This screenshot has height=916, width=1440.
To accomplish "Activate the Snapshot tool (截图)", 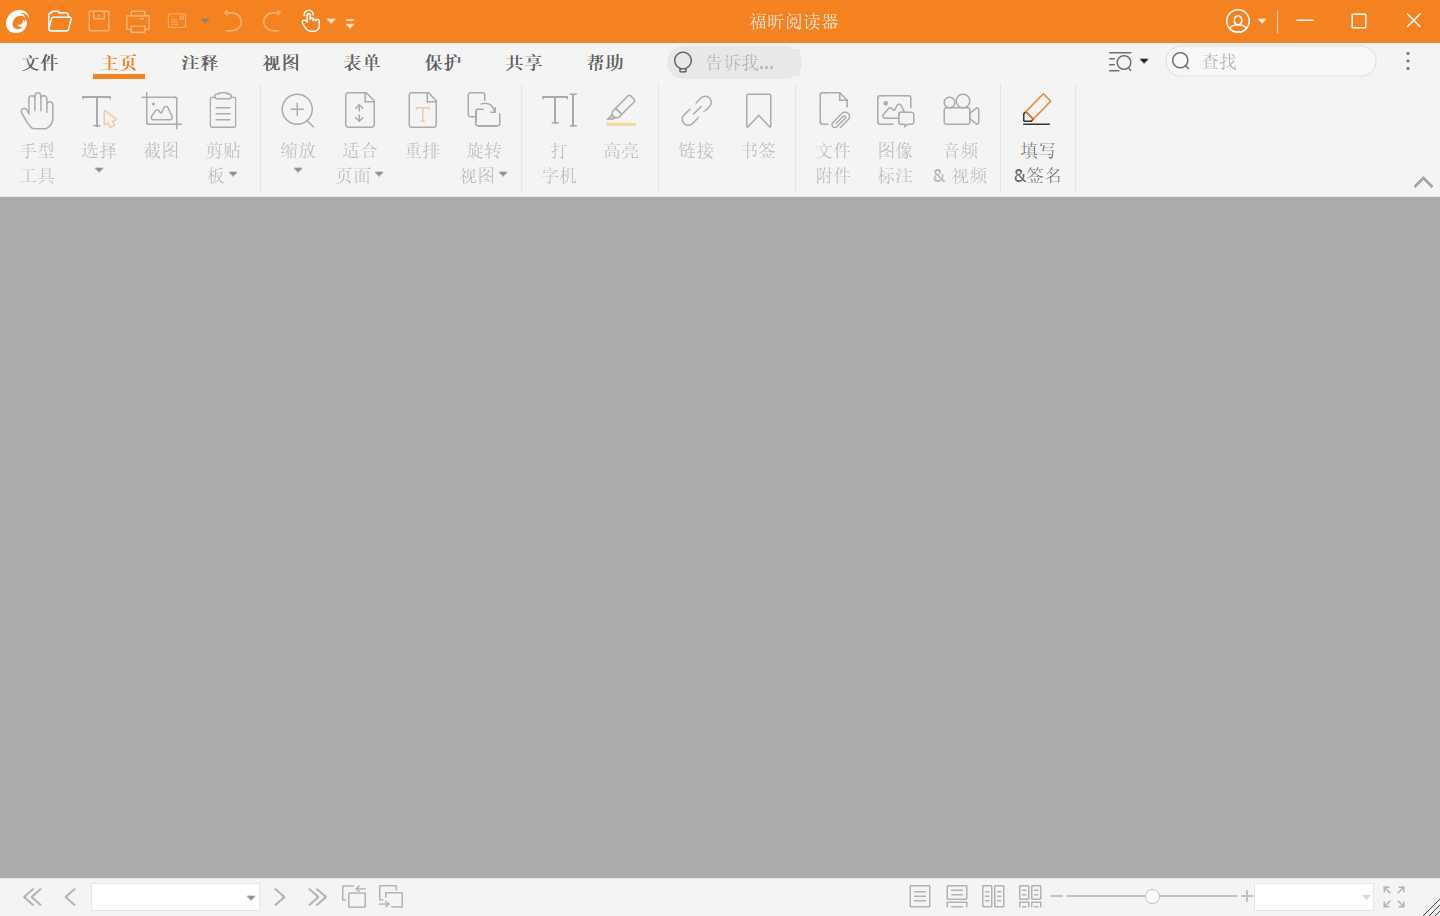I will 161,128.
